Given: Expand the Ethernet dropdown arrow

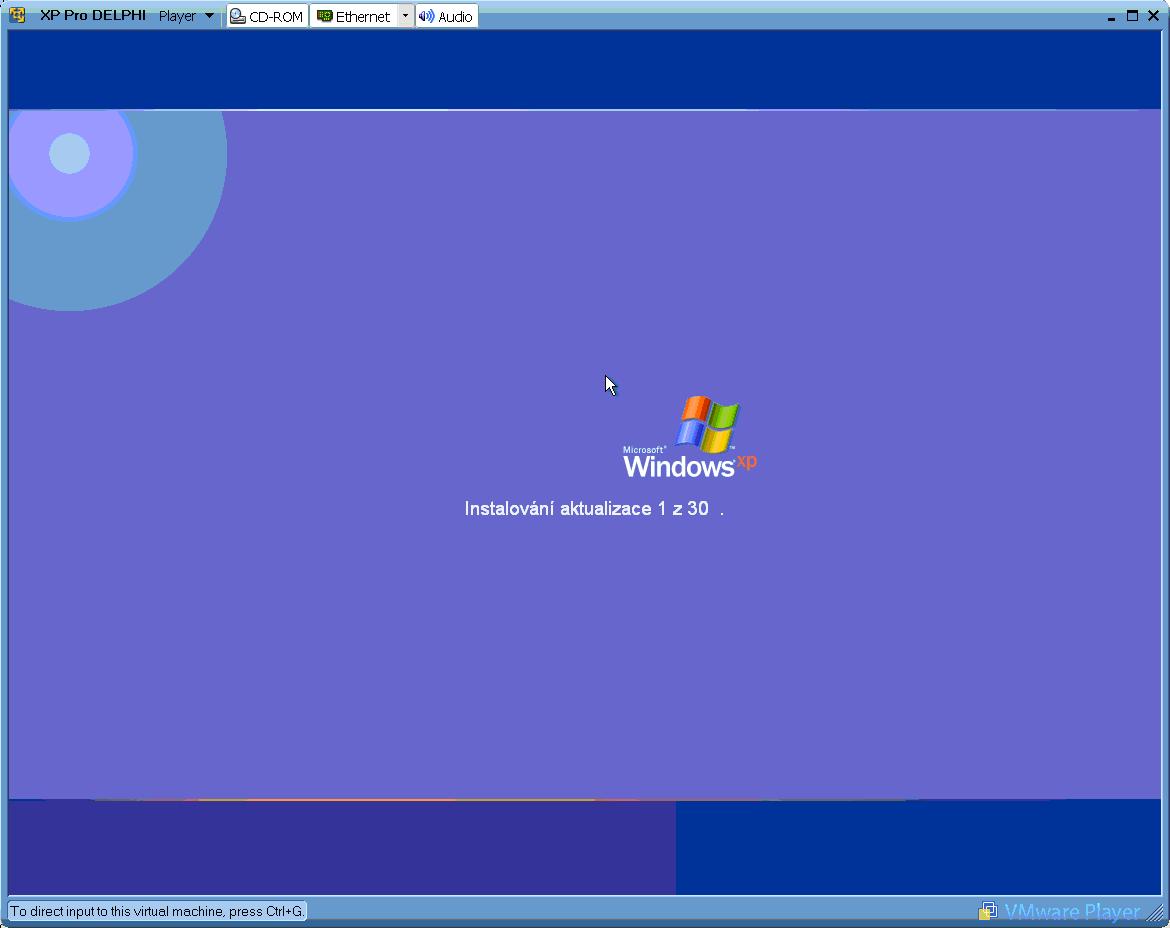Looking at the screenshot, I should click(405, 16).
